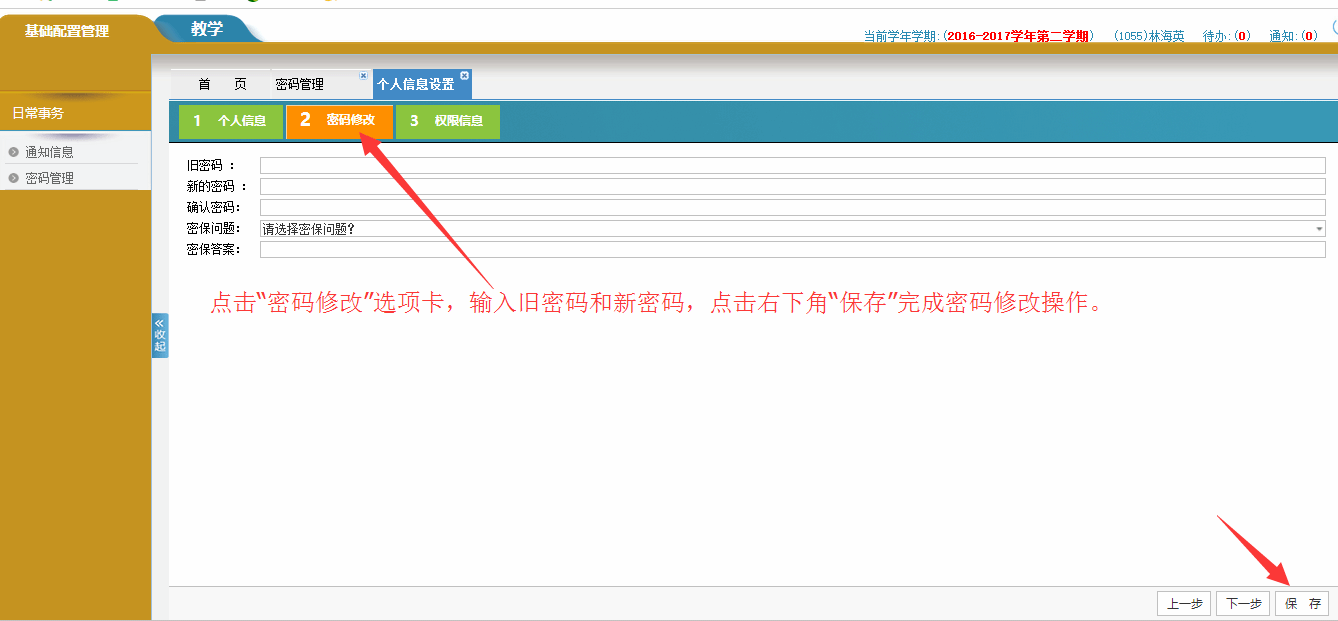Open the 密保问题 dropdown arrow
This screenshot has height=621, width=1338.
point(1319,229)
